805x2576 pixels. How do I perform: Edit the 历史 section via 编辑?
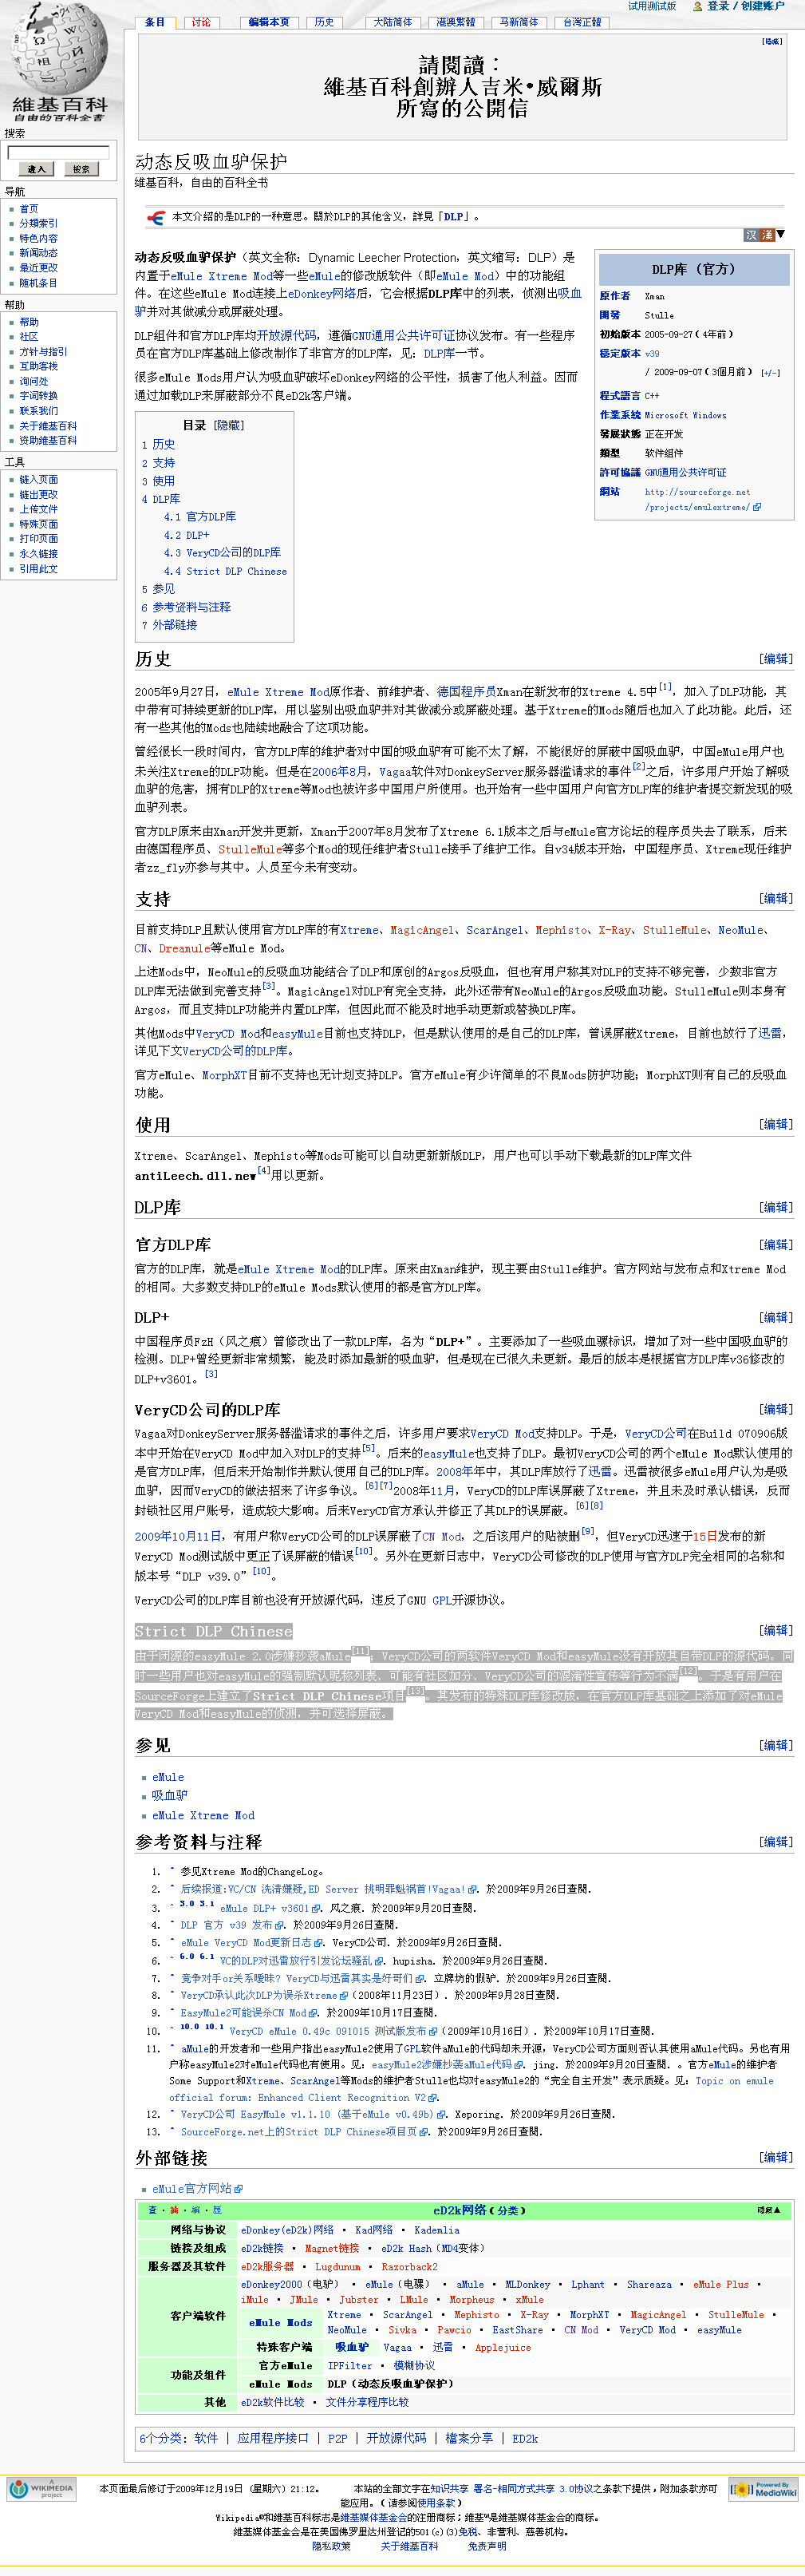click(775, 658)
